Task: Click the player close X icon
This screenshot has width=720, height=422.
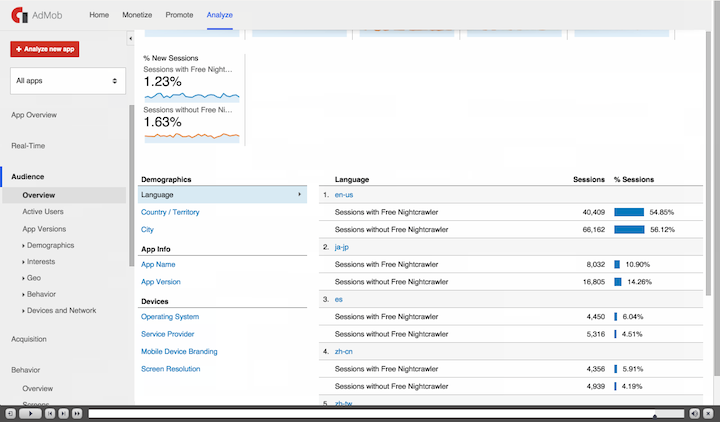Action: pyautogui.click(x=708, y=414)
